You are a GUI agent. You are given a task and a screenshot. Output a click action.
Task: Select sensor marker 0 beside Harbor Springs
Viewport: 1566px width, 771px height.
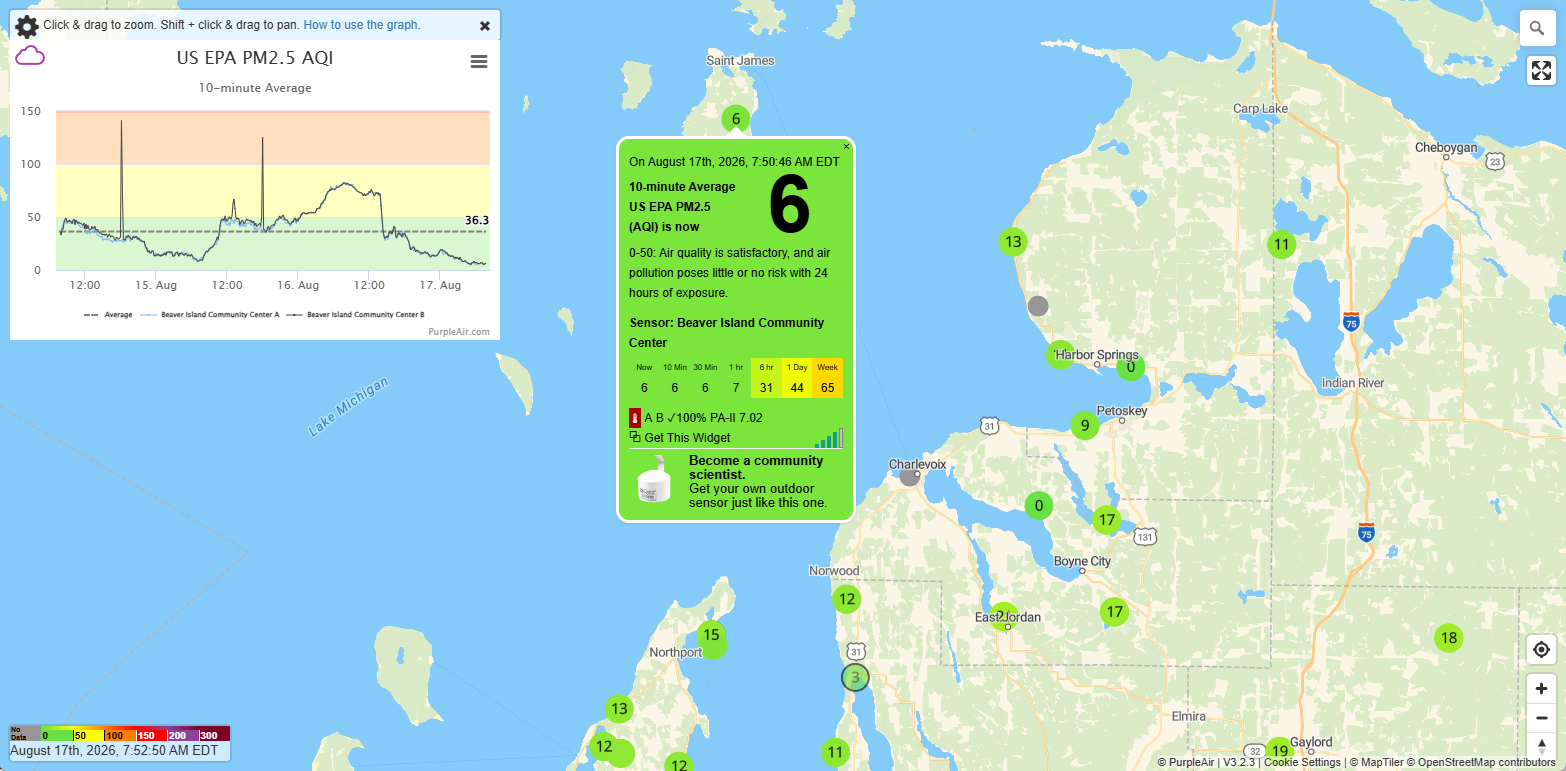click(x=1130, y=367)
